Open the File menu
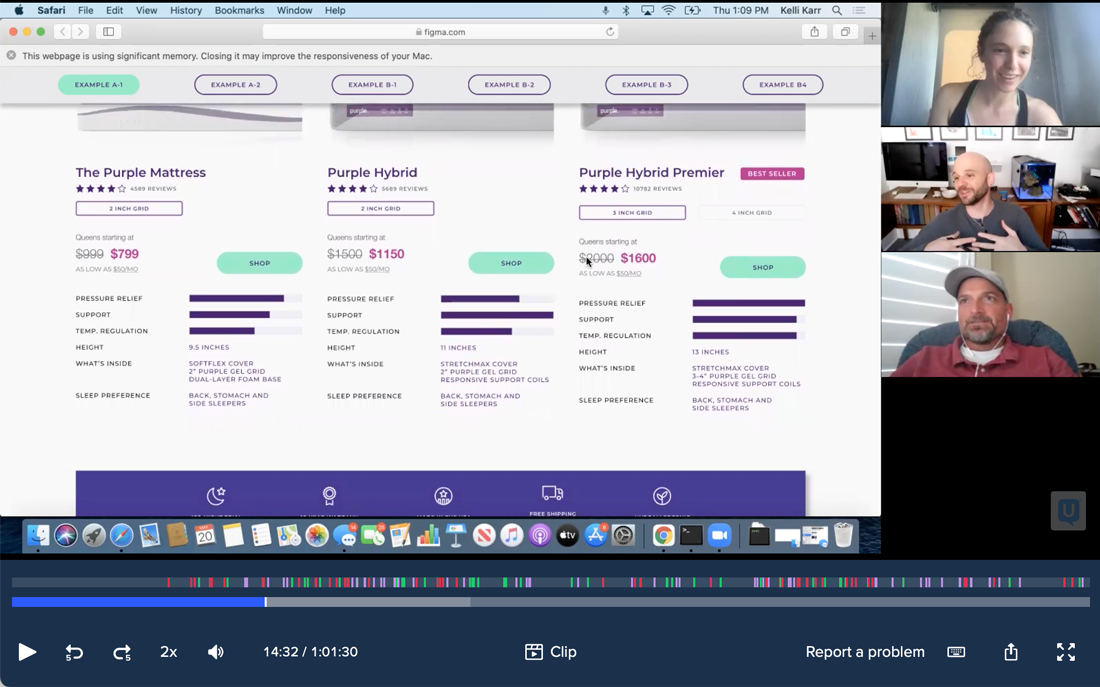This screenshot has width=1100, height=687. pyautogui.click(x=86, y=11)
